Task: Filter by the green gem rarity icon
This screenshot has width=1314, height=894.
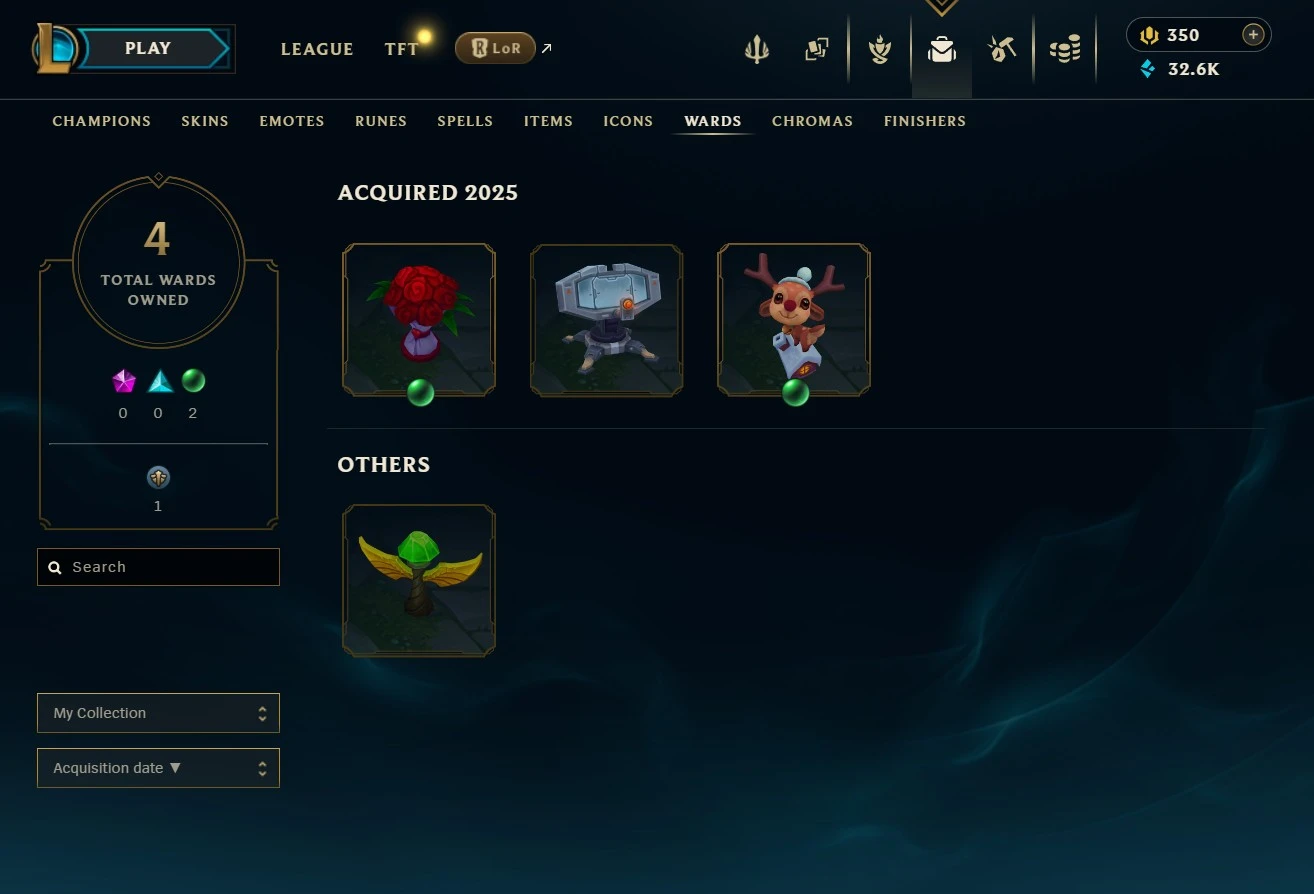Action: pyautogui.click(x=193, y=381)
